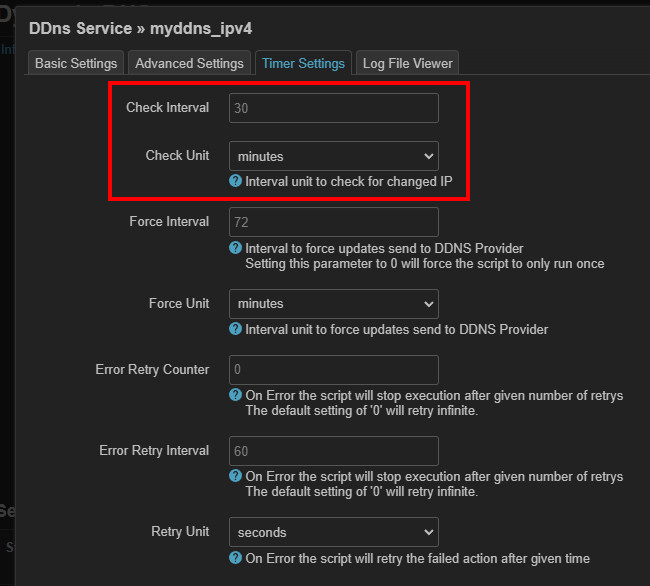
Task: Click help icon below the Error Retry Interval field
Action: (x=236, y=476)
